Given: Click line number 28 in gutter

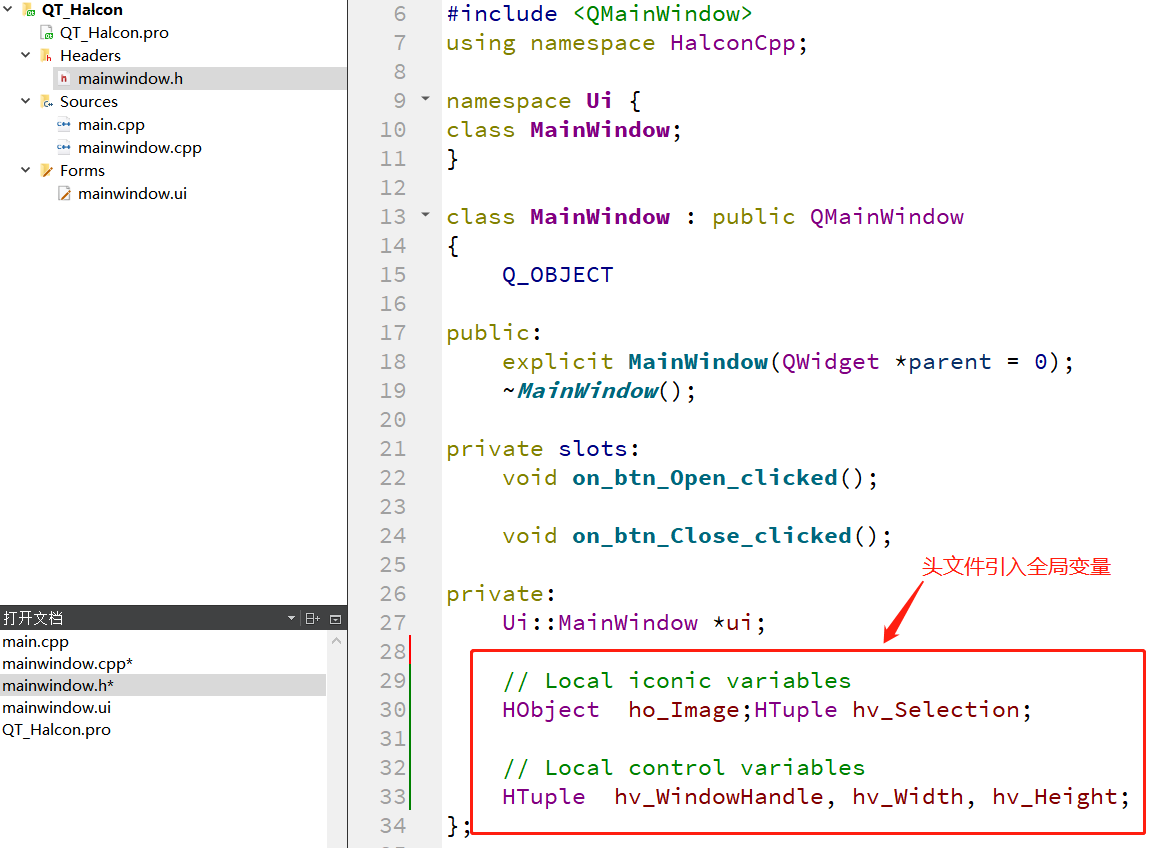Looking at the screenshot, I should [393, 652].
